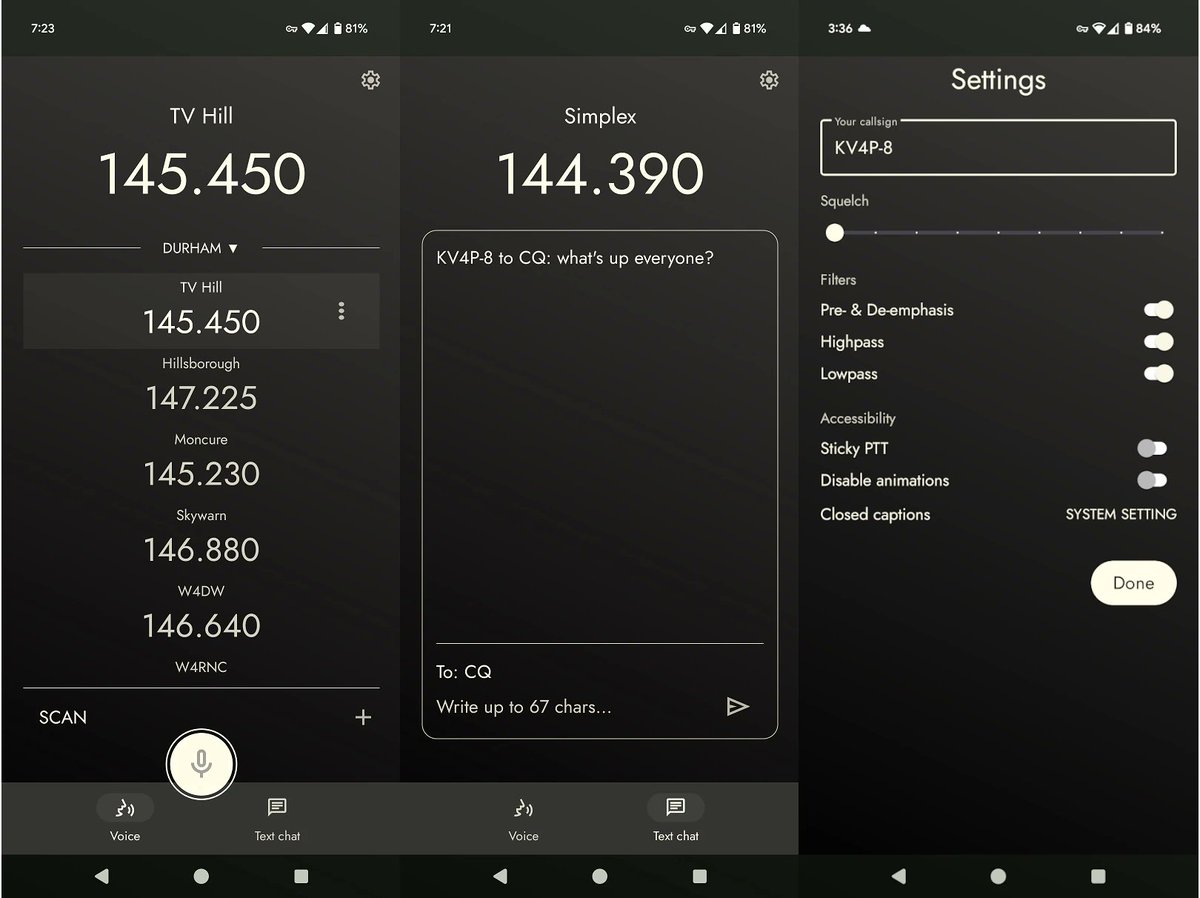Edit the Your callsign field
Screen dimensions: 1200x898
[x=998, y=148]
